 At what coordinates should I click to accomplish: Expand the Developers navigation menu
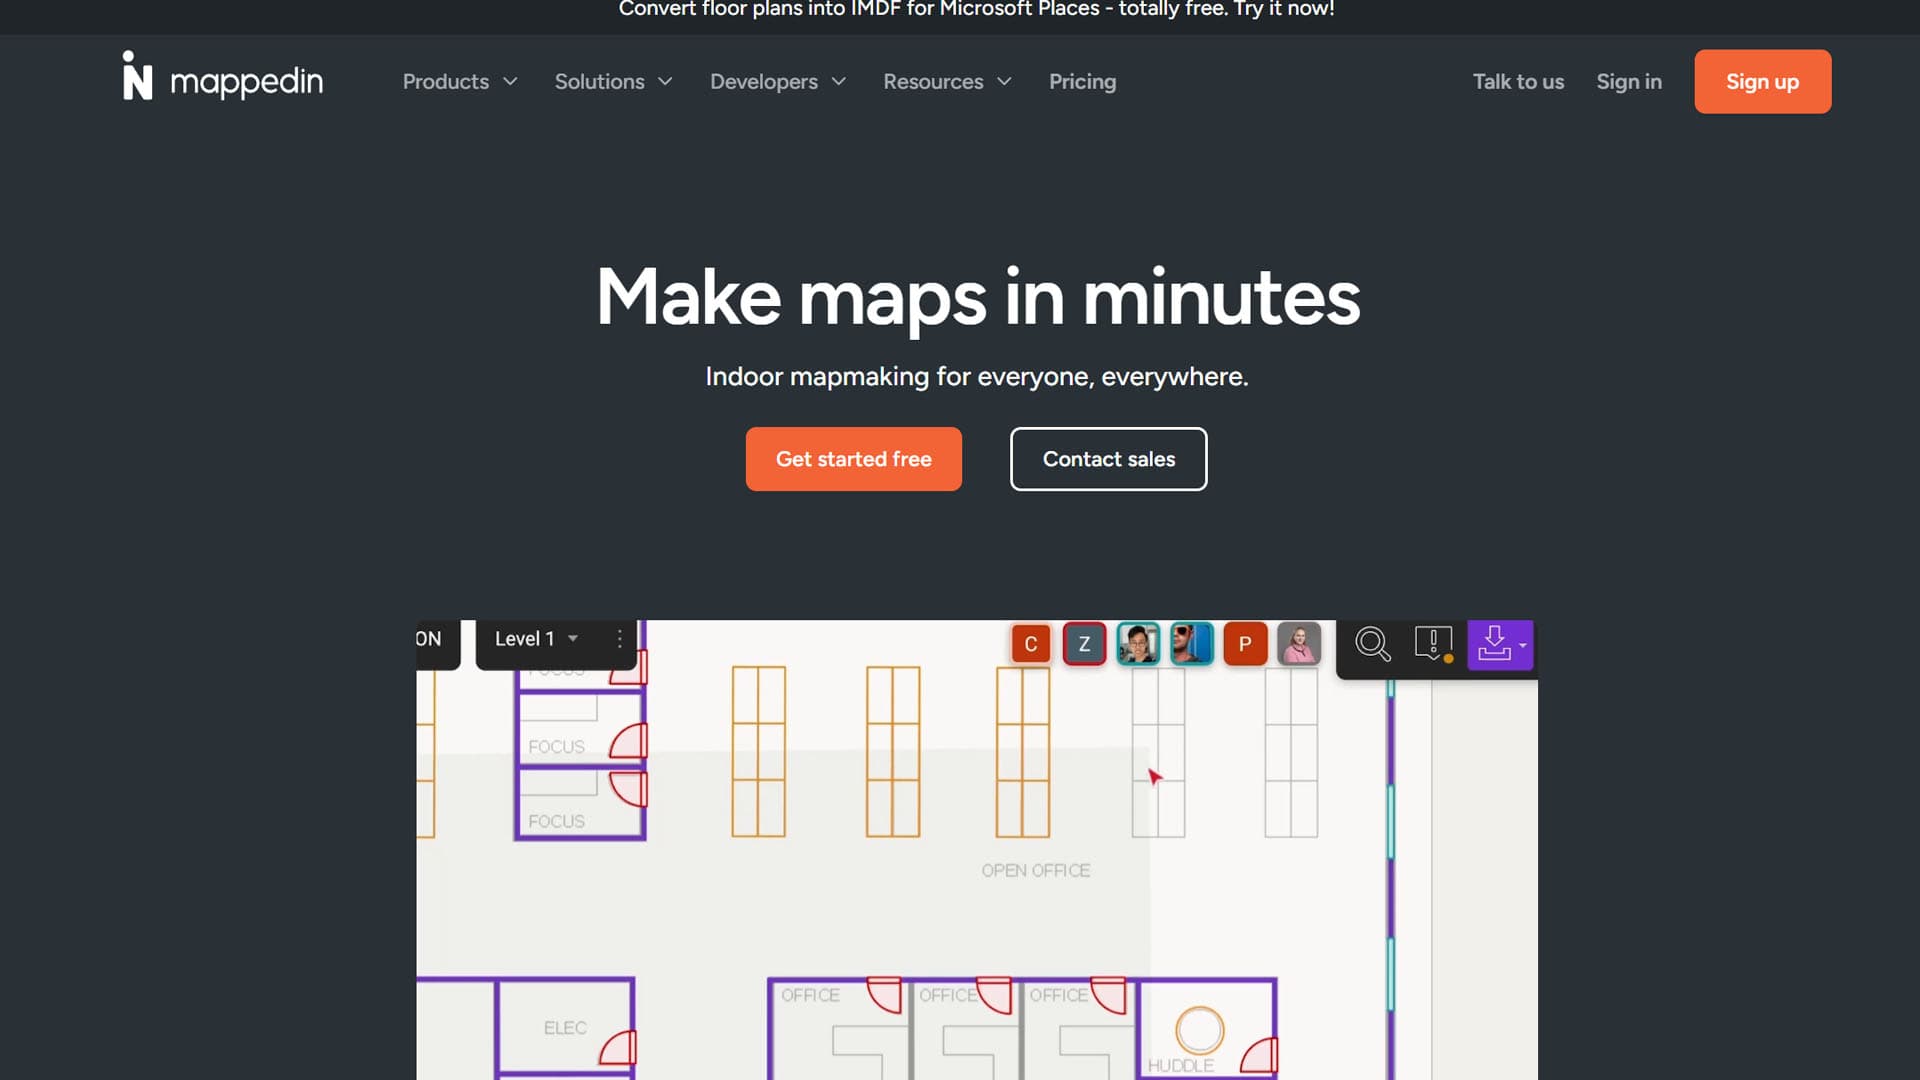tap(777, 82)
